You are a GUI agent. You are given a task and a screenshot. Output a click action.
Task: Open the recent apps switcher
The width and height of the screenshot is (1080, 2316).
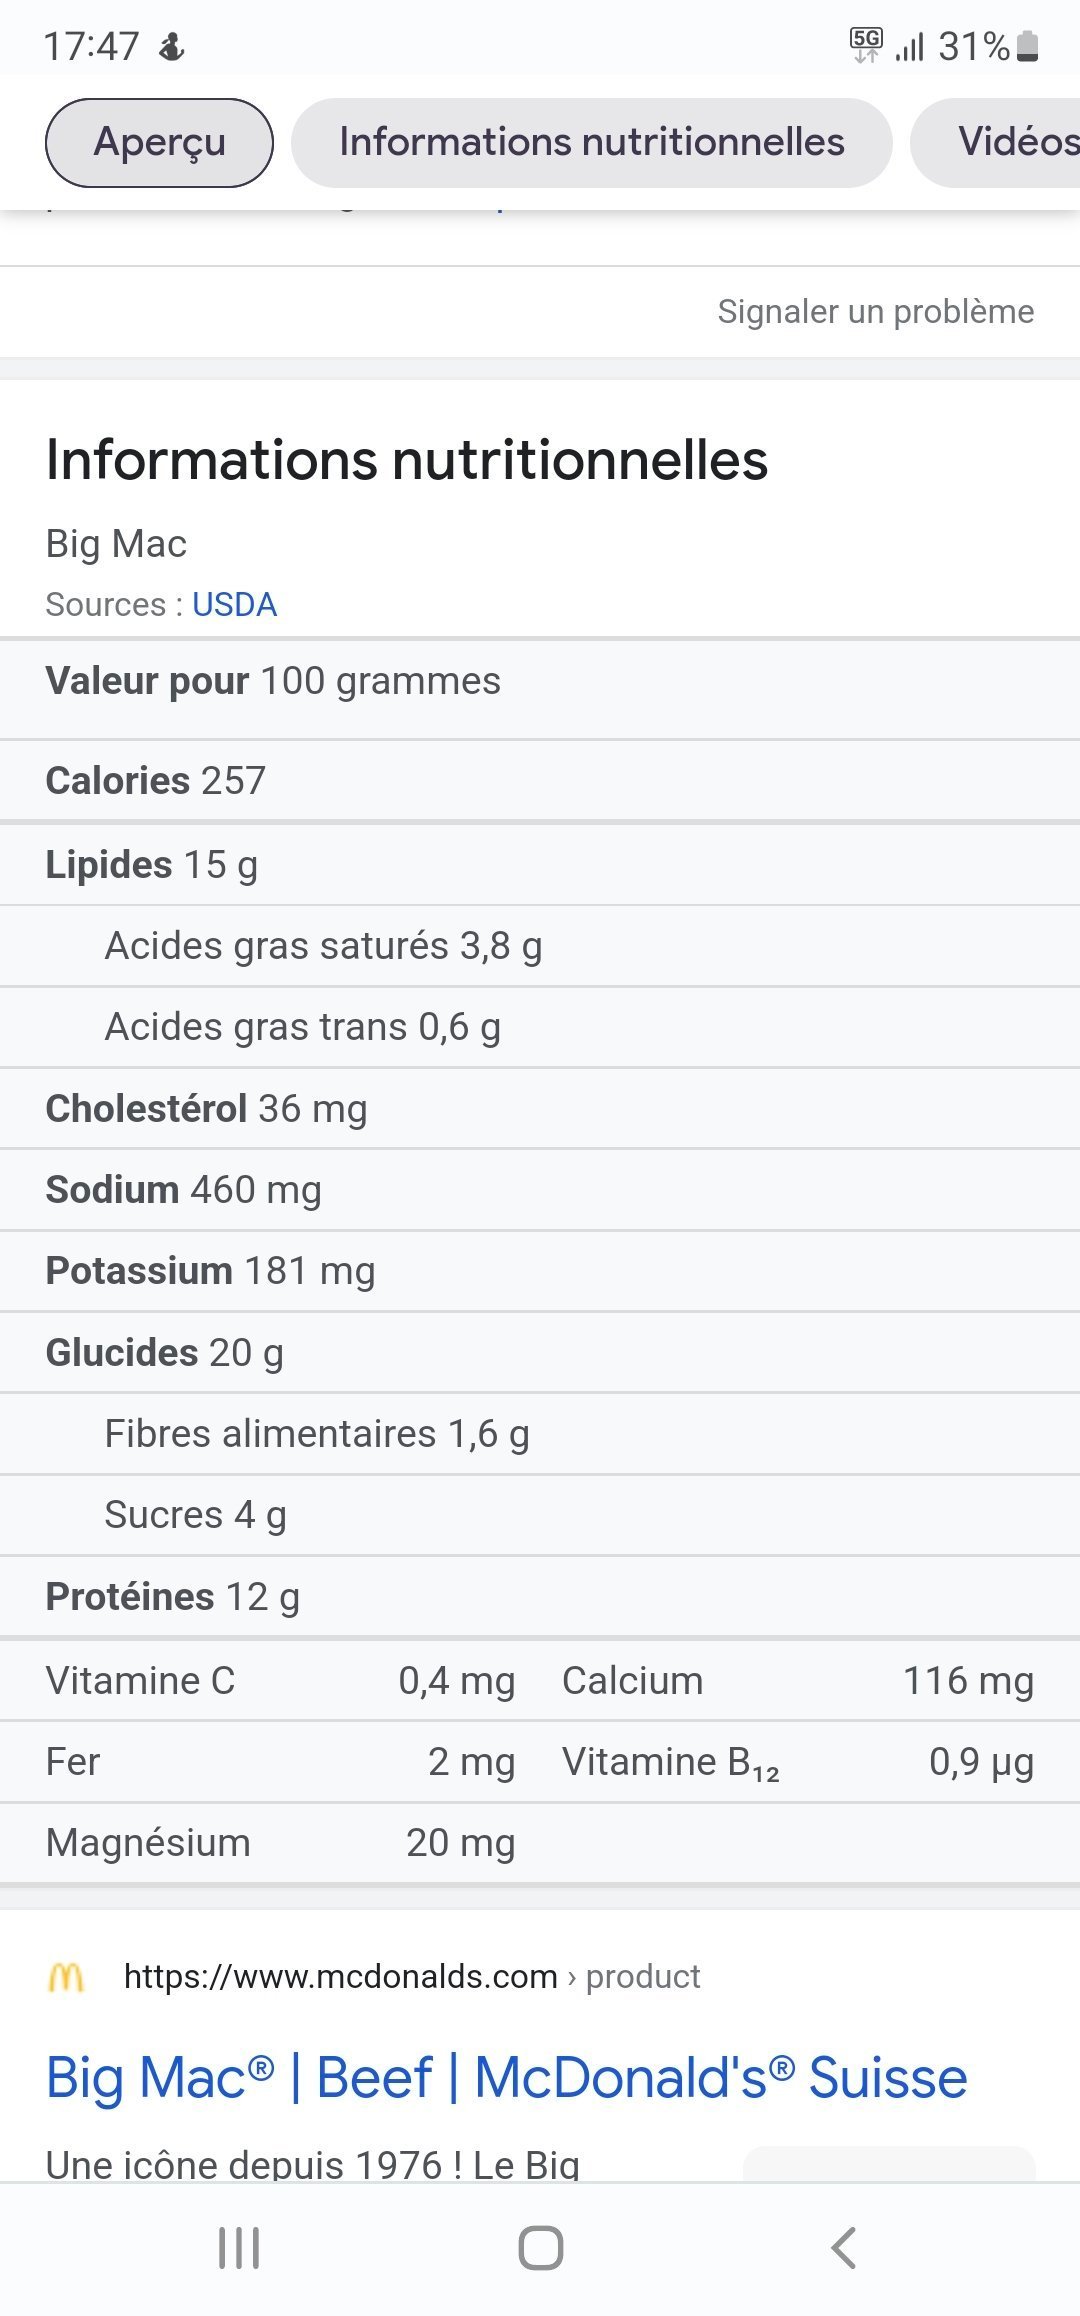[x=239, y=2248]
